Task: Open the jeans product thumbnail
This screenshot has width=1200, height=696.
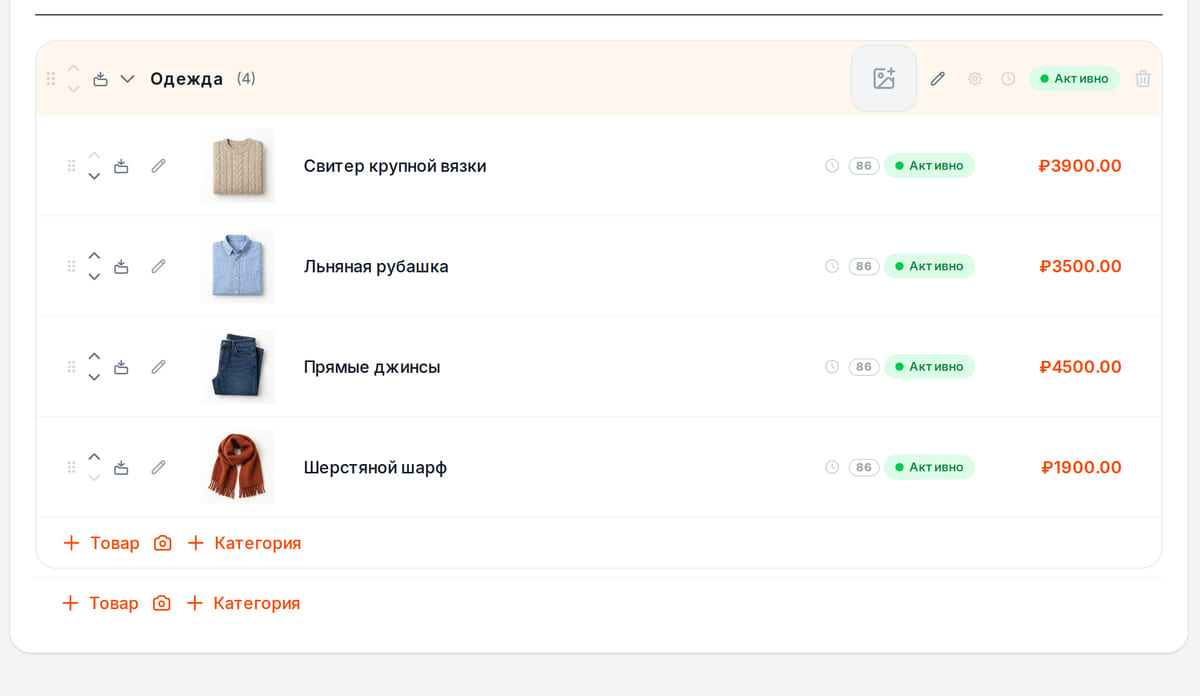Action: tap(237, 367)
